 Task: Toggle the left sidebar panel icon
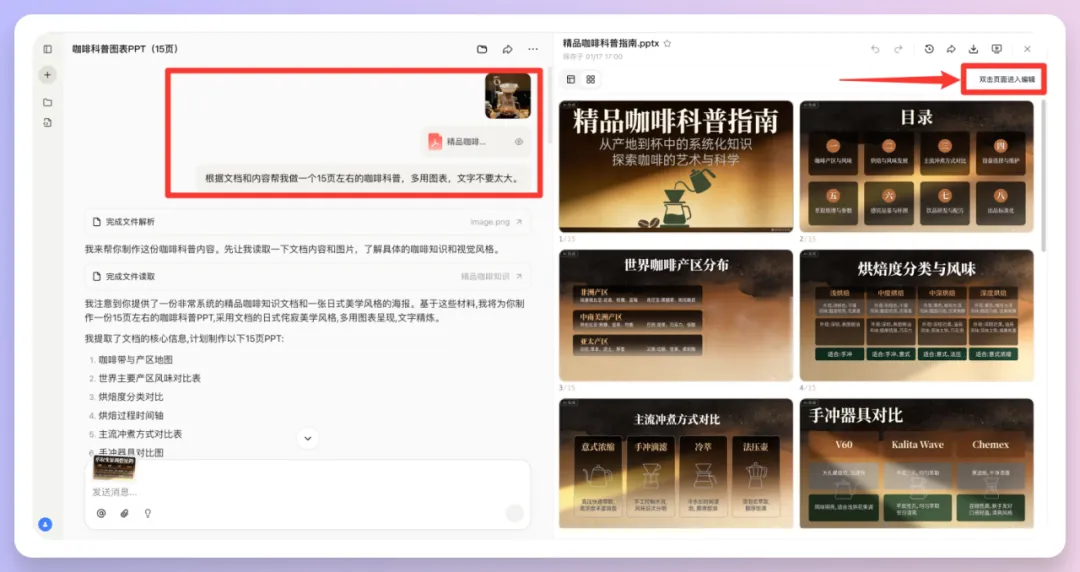pos(47,49)
